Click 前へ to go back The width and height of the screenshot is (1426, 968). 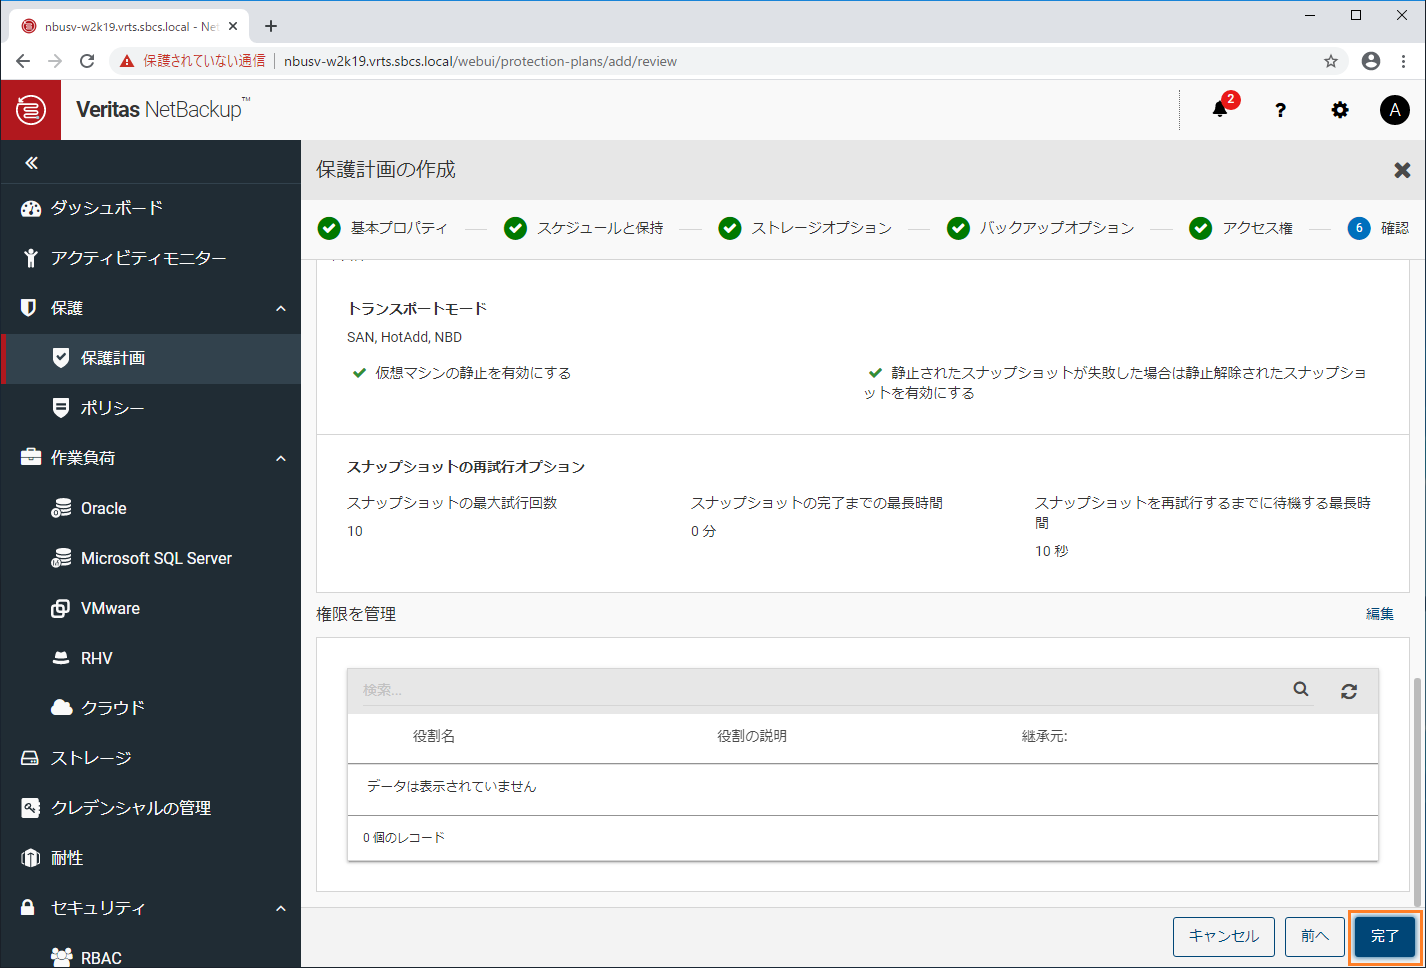(1315, 936)
